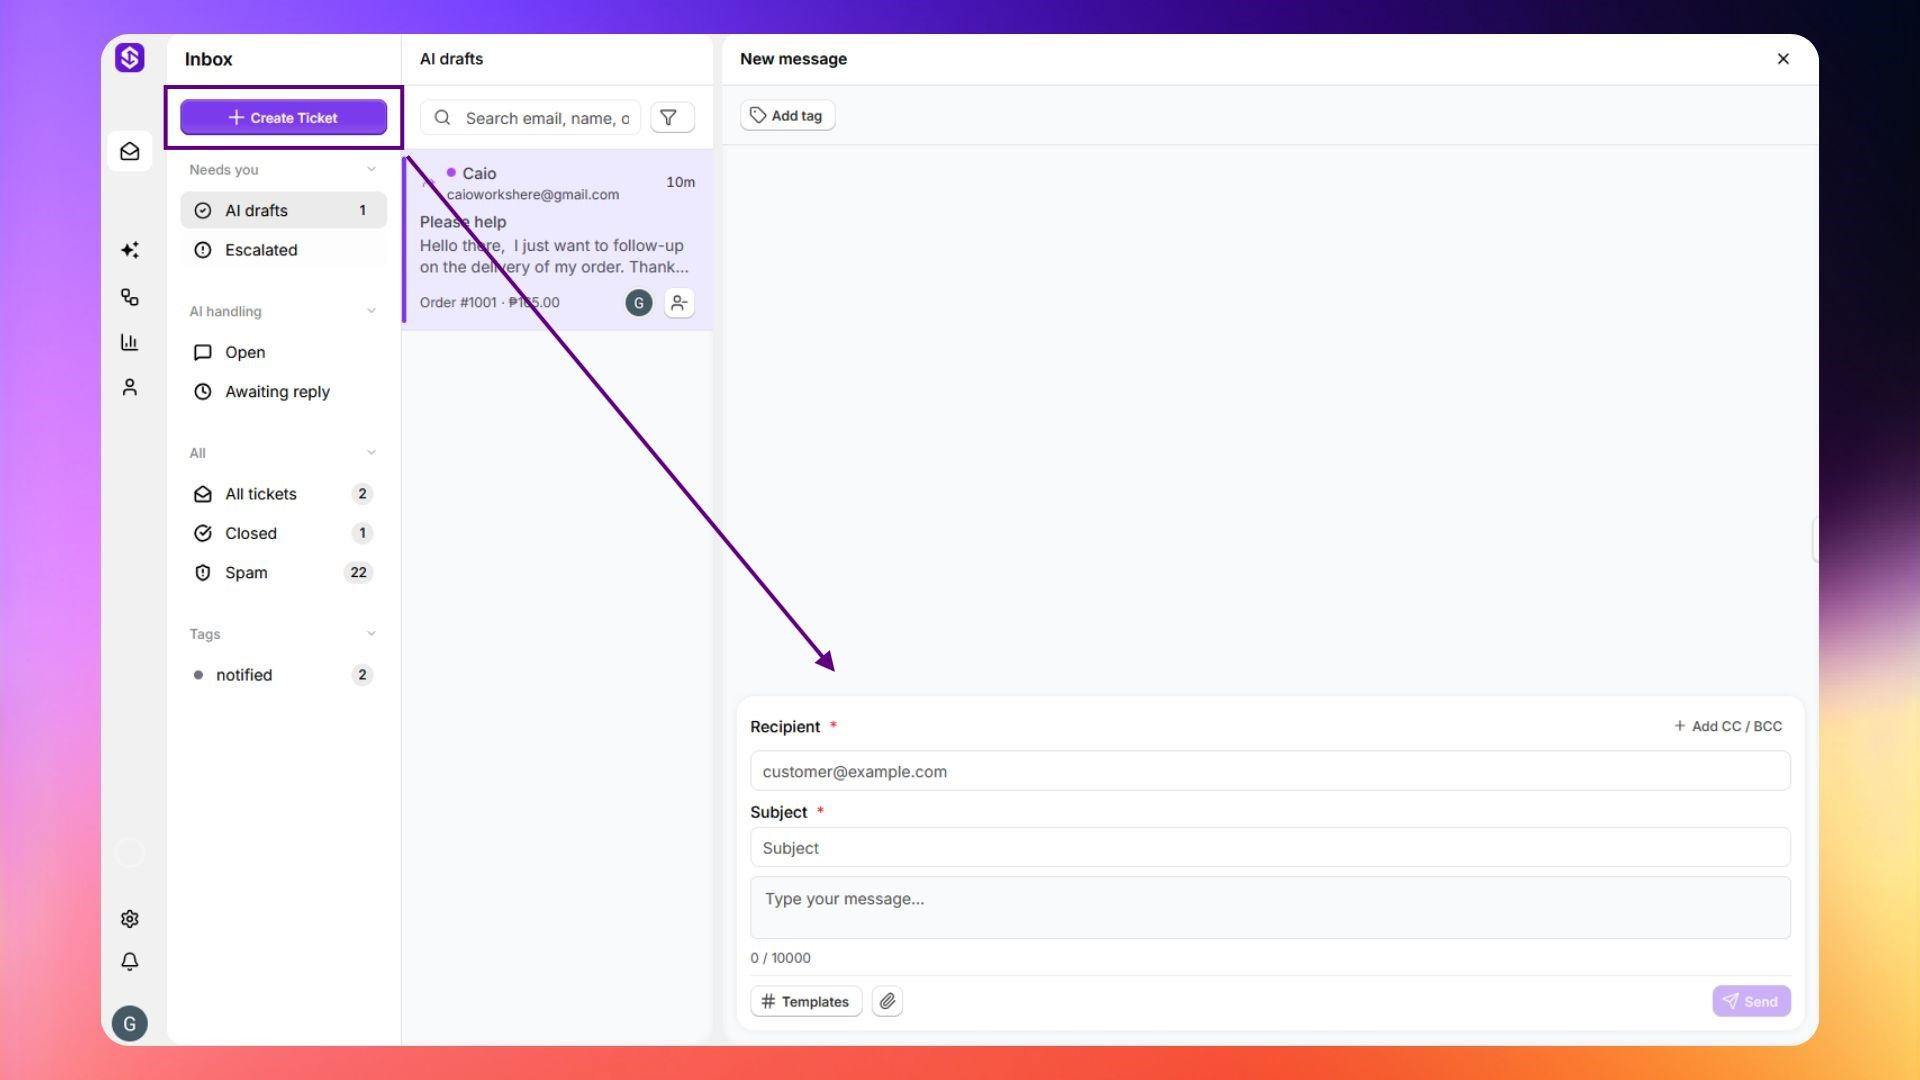This screenshot has height=1080, width=1920.
Task: Click the assign agent icon on Caio's ticket
Action: (x=679, y=303)
